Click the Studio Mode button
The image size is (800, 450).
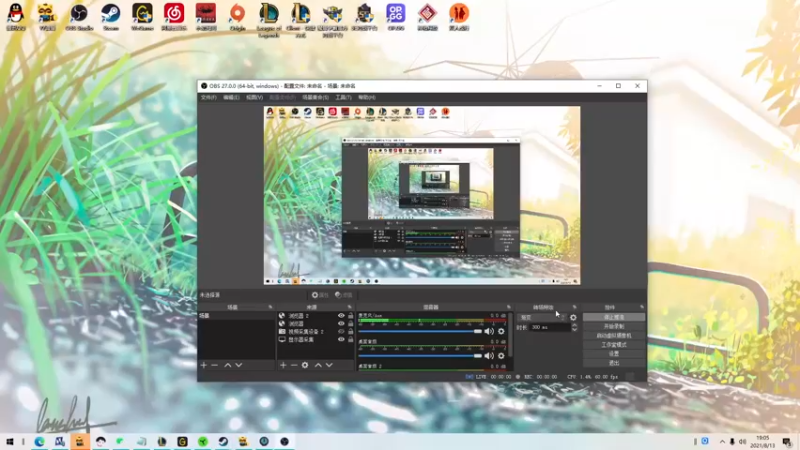614,345
